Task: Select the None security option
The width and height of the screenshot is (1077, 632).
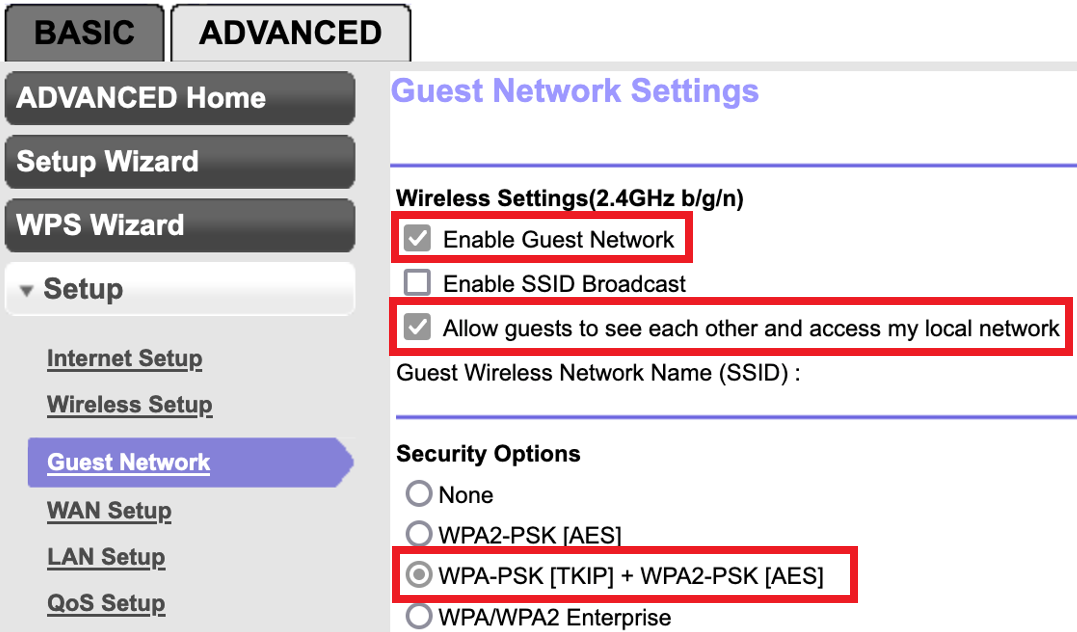Action: pyautogui.click(x=419, y=494)
